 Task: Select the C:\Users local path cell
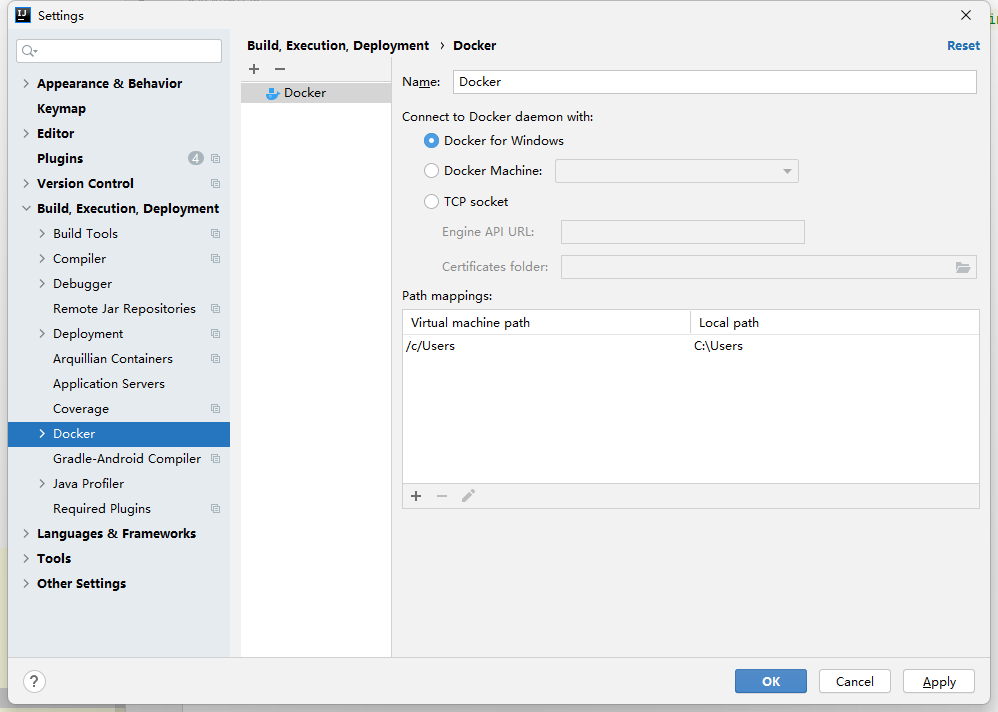point(835,346)
